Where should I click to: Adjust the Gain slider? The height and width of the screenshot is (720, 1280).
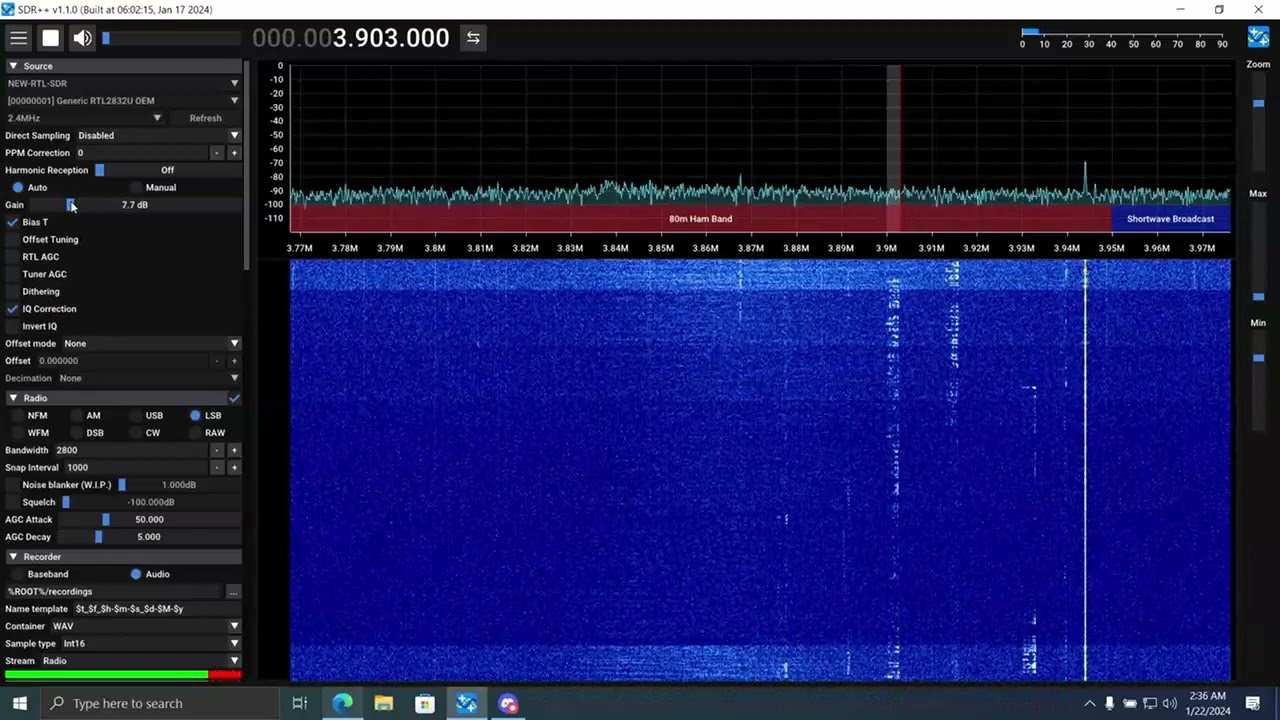click(x=134, y=205)
